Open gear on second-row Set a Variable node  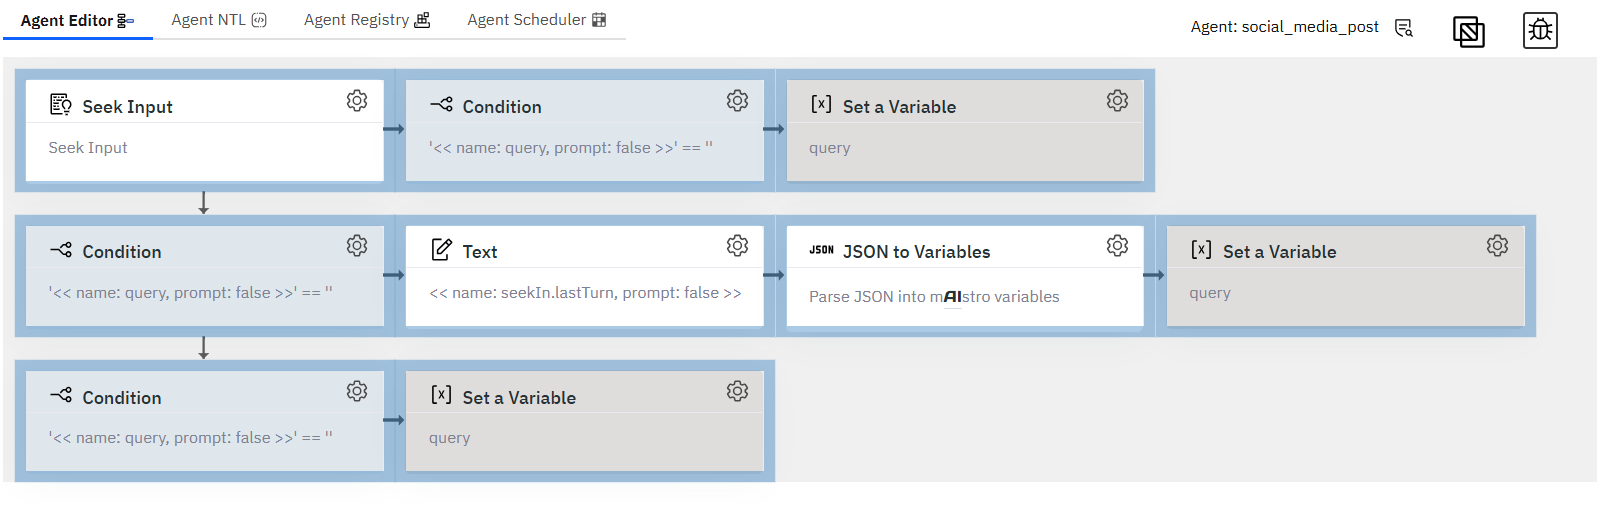click(x=1497, y=246)
